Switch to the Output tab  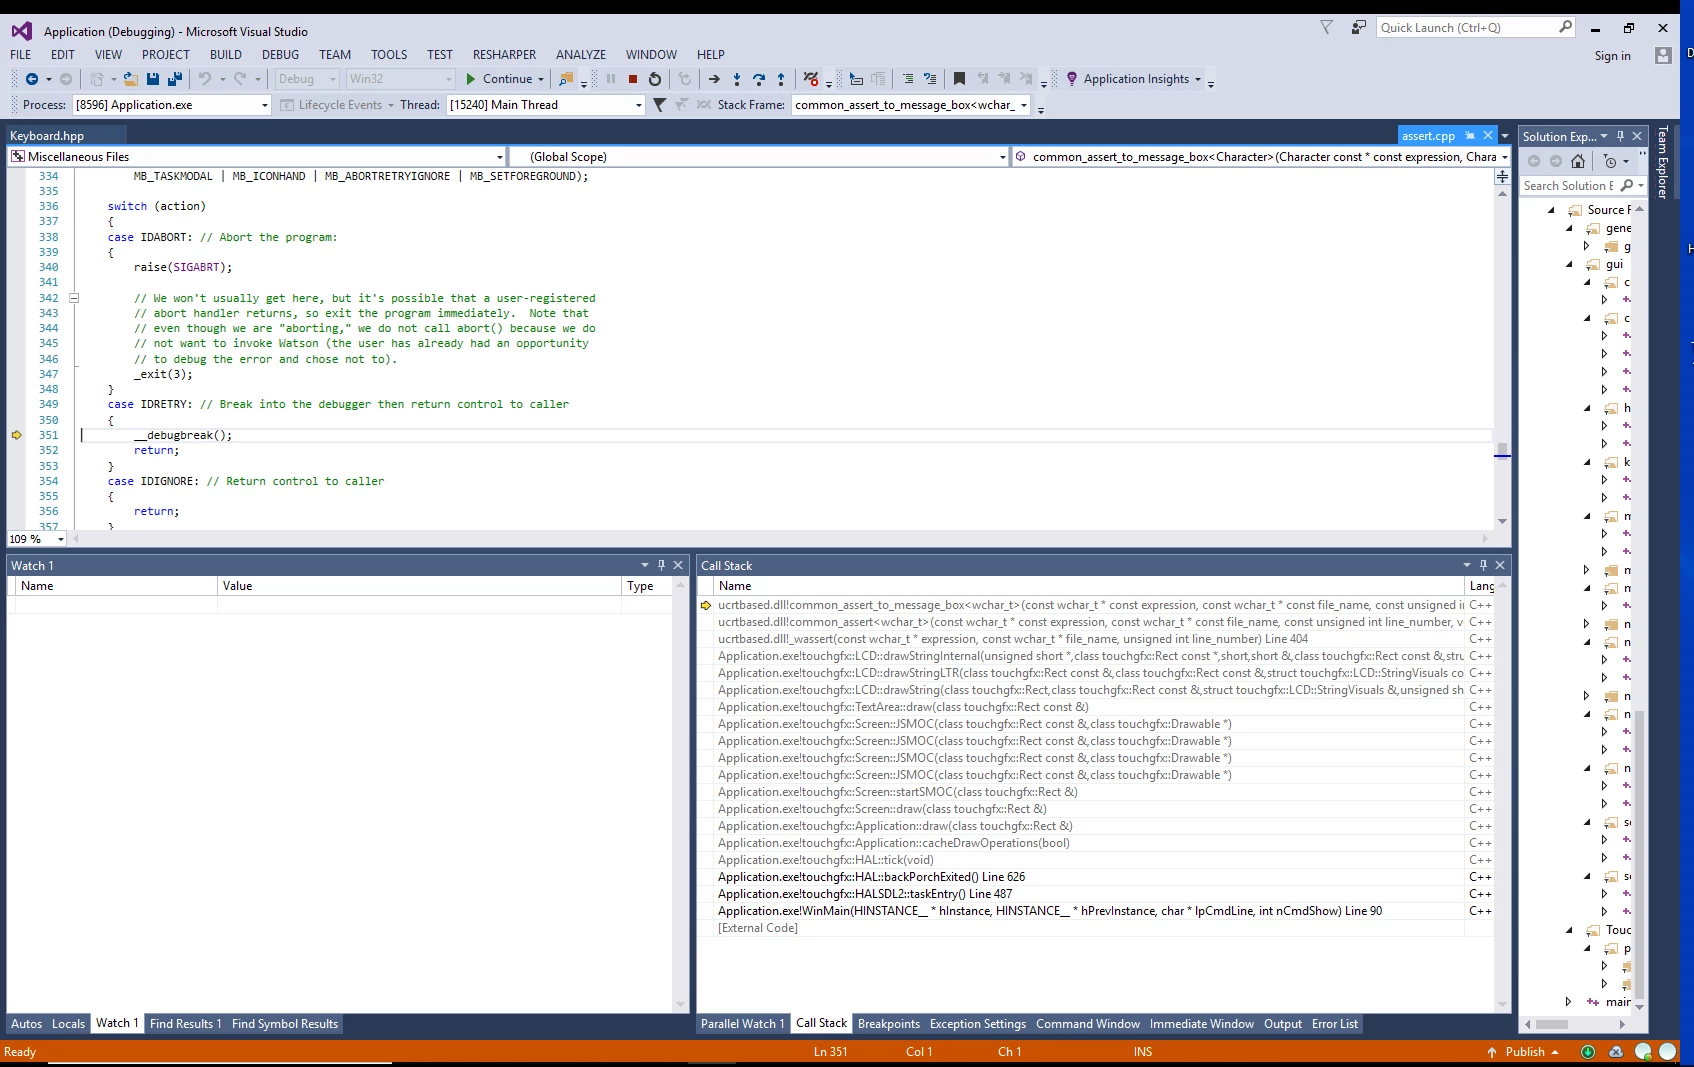point(1283,1024)
